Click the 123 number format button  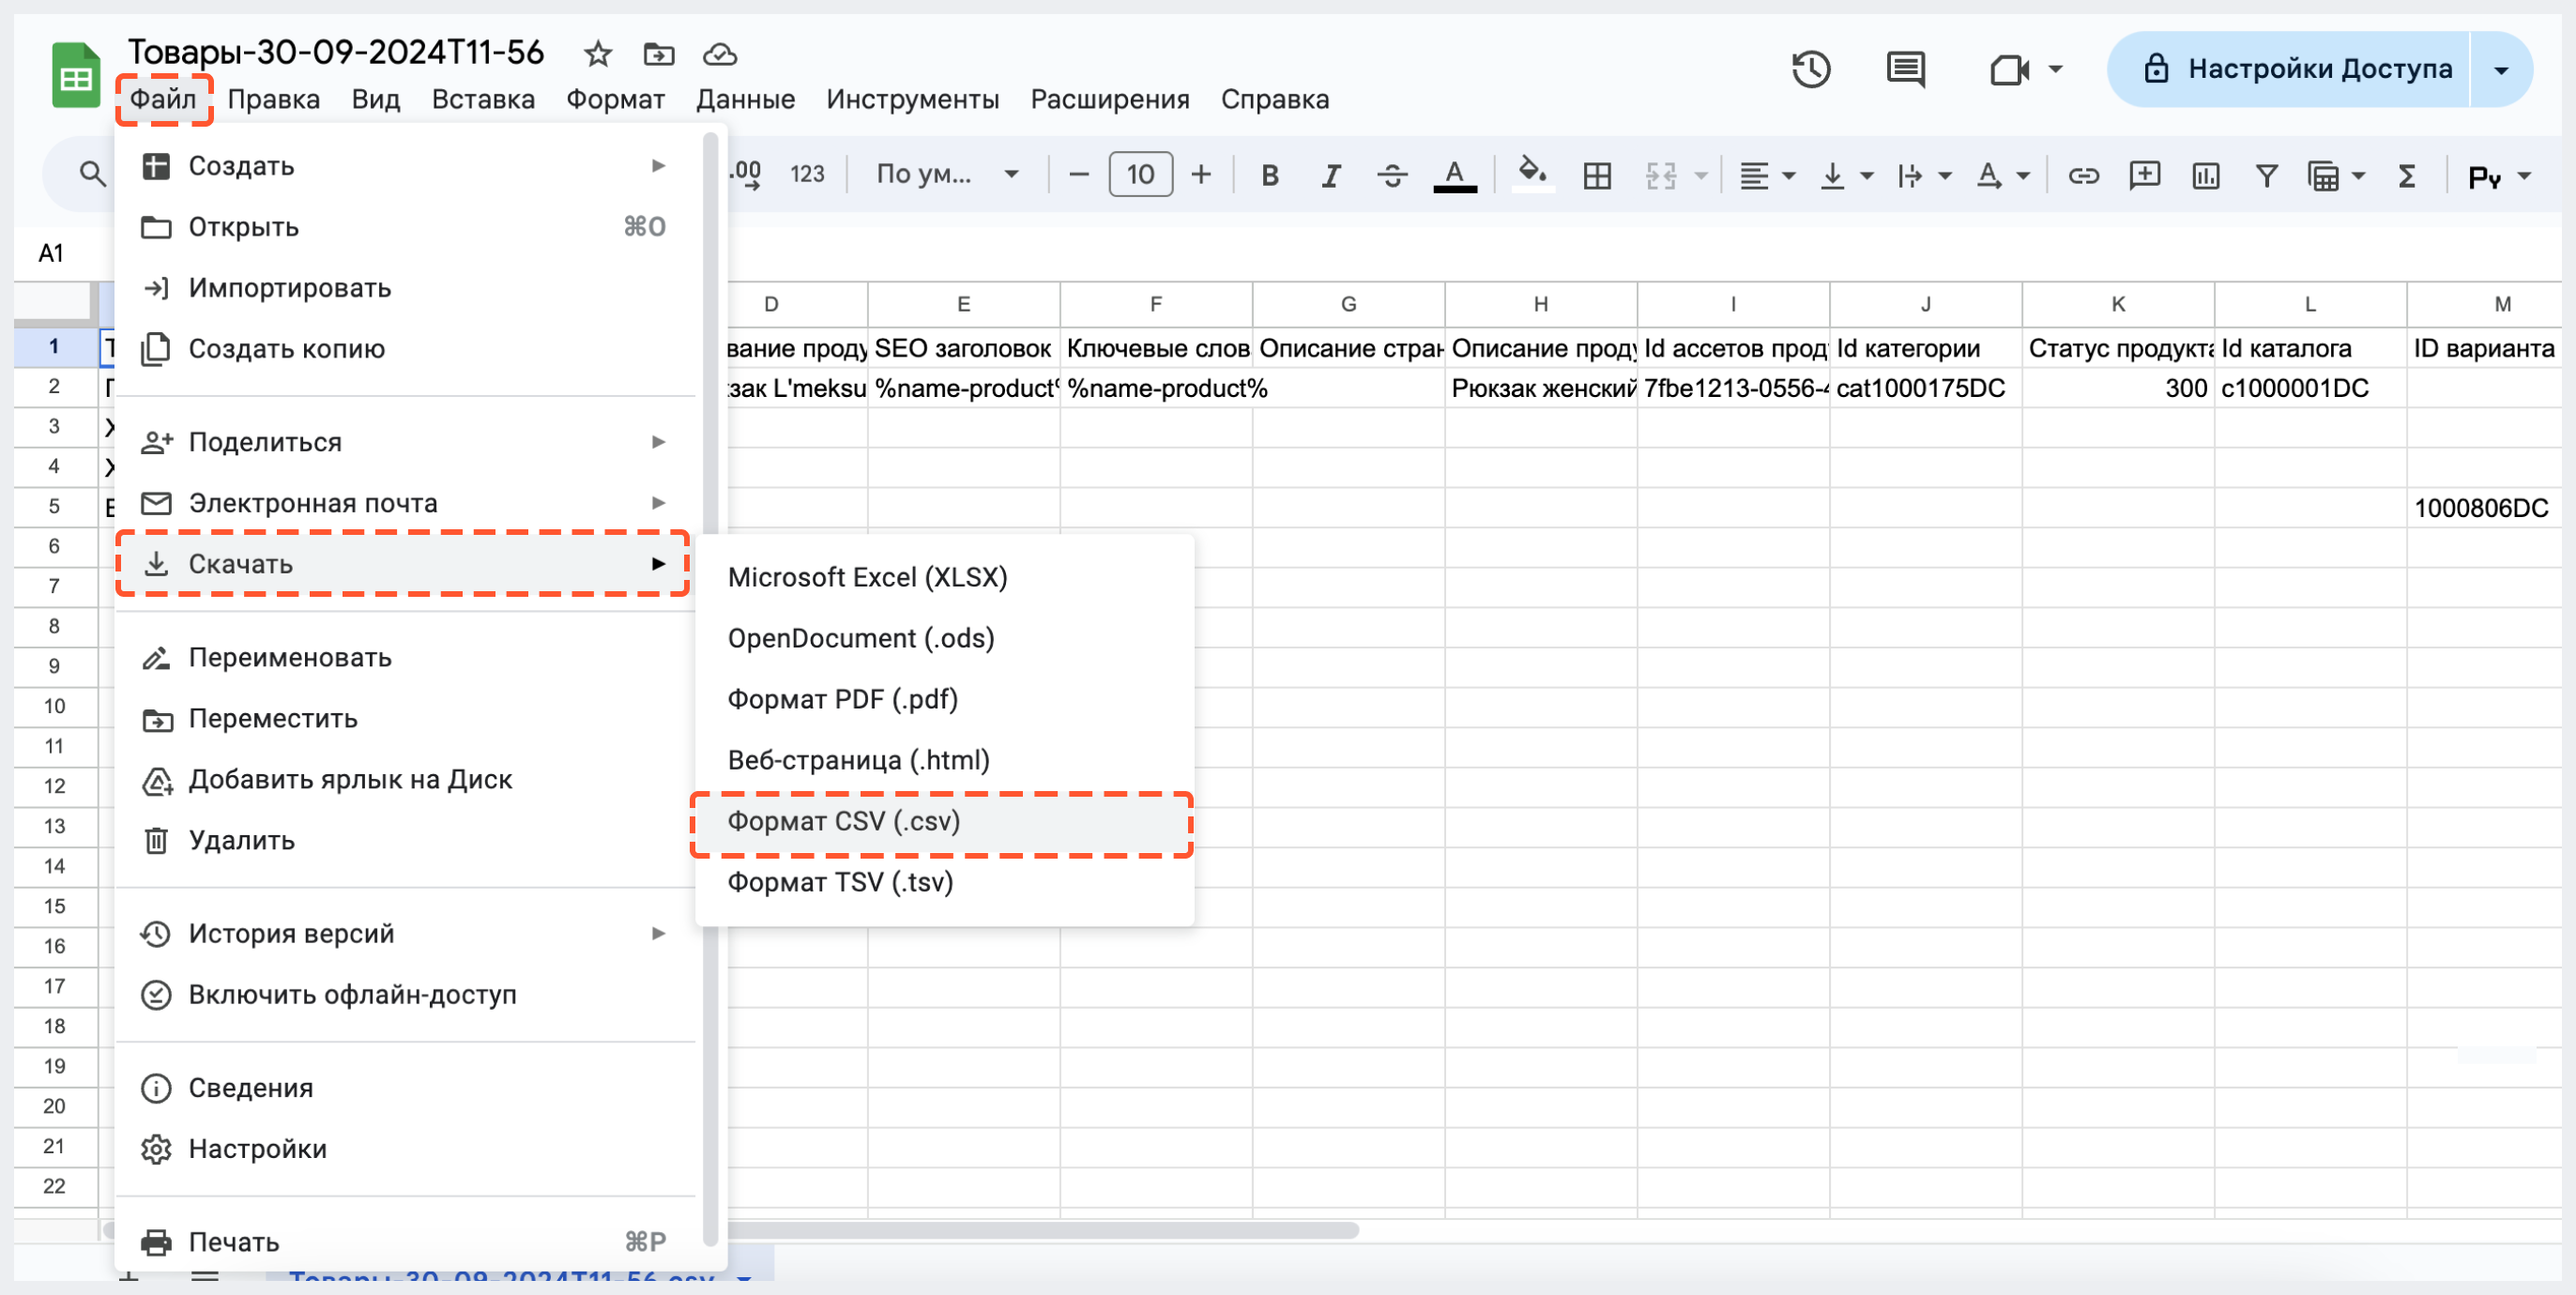click(807, 175)
